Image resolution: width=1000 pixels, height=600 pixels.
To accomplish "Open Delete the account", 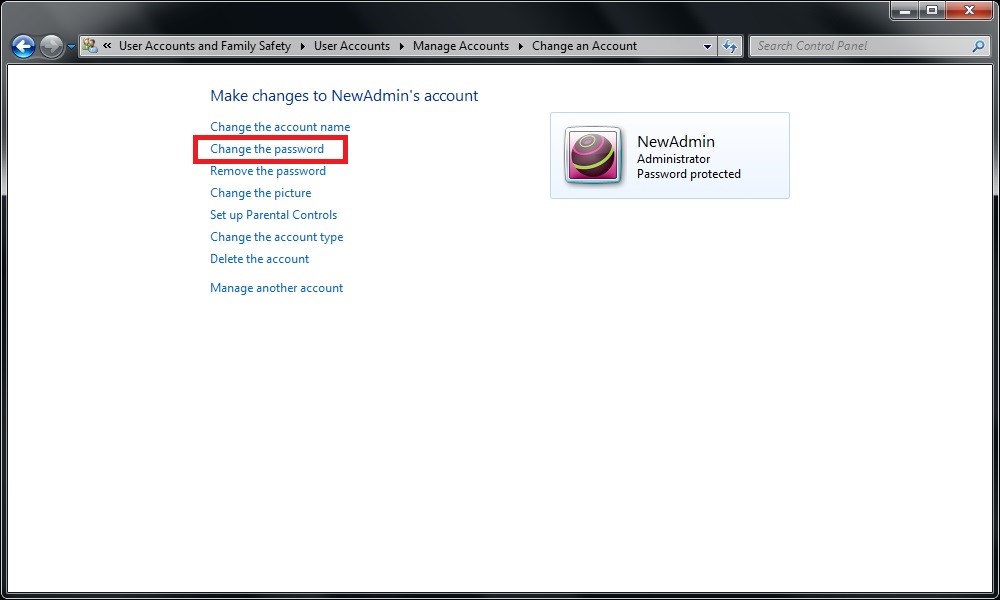I will (259, 259).
